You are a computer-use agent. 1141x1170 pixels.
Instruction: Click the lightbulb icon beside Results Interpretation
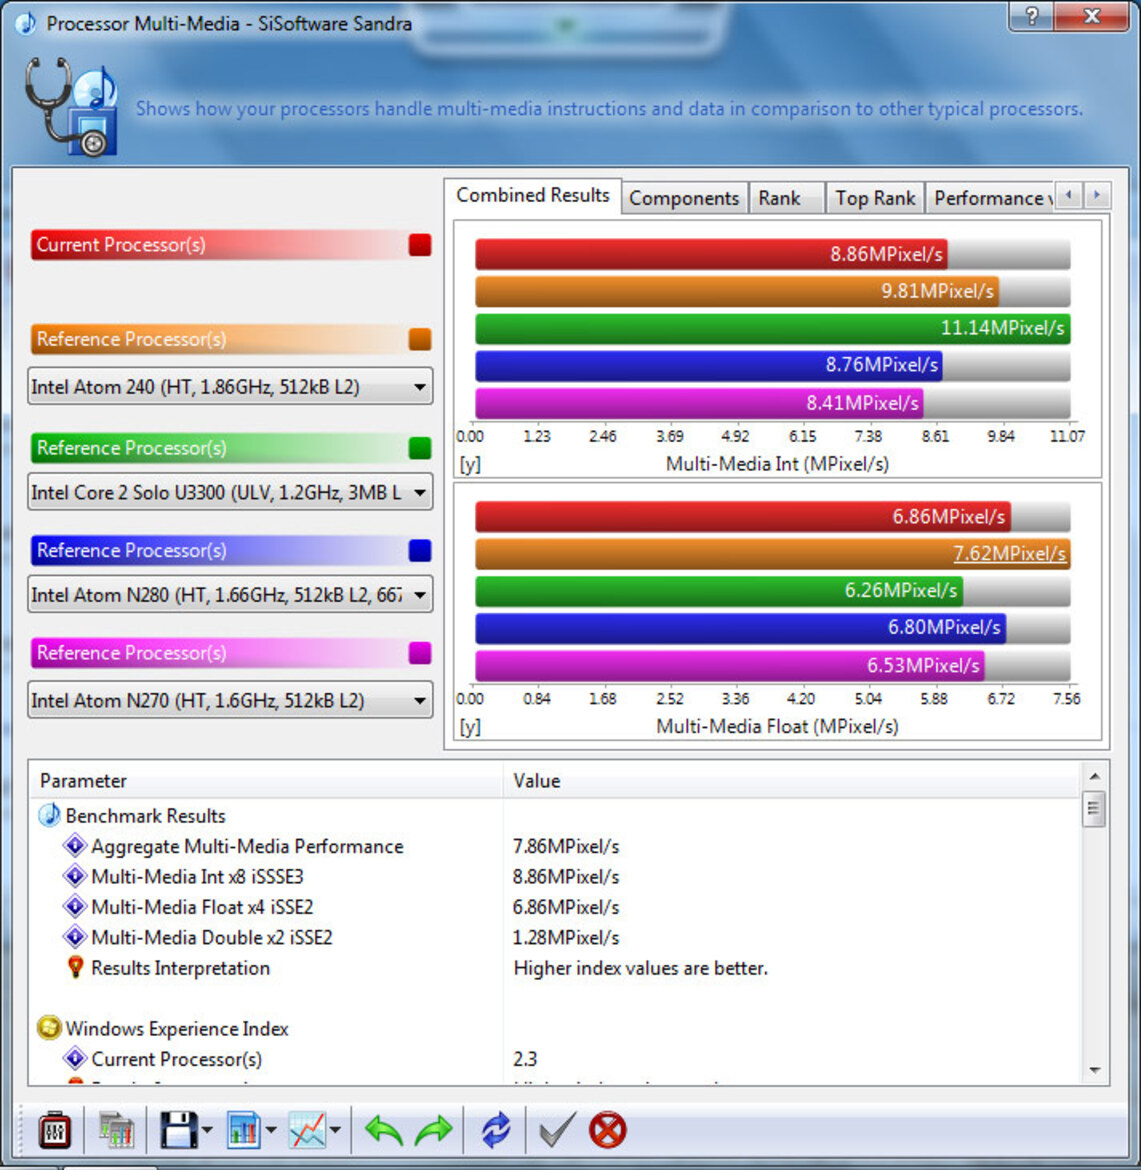coord(75,967)
